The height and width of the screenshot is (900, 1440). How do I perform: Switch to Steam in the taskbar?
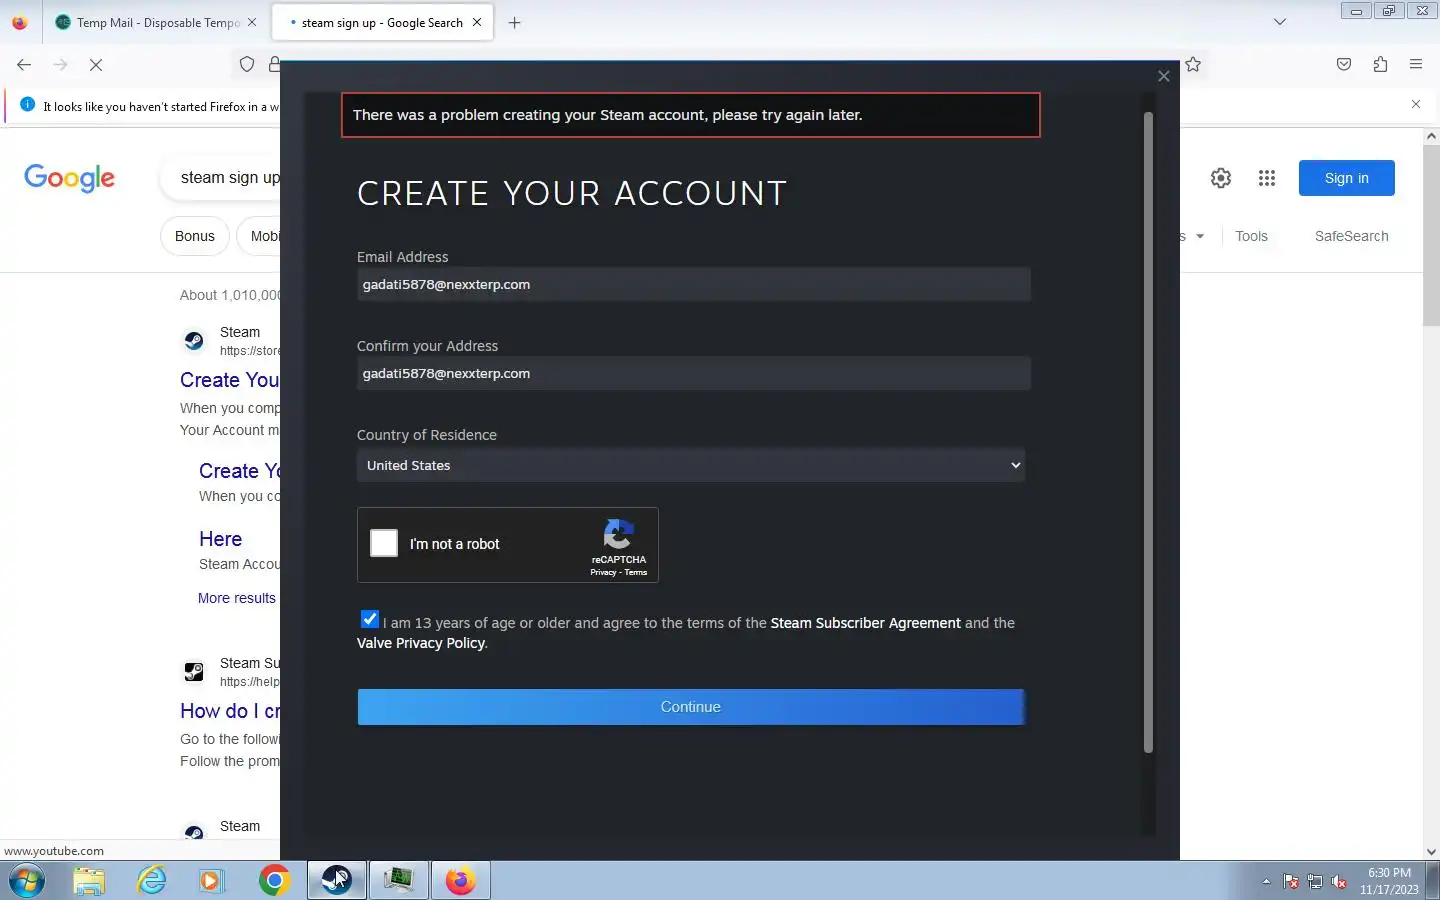click(336, 881)
